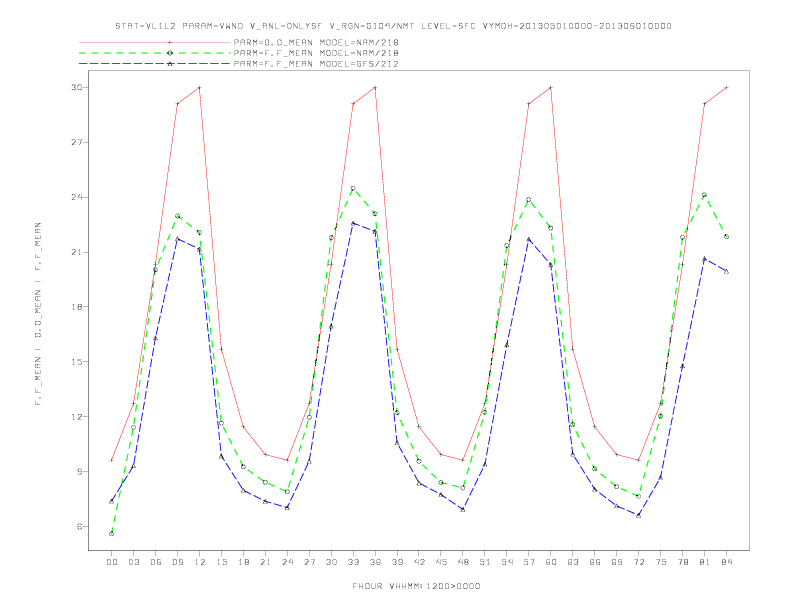
Task: Click y-axis tick label 9
Action: click(79, 471)
